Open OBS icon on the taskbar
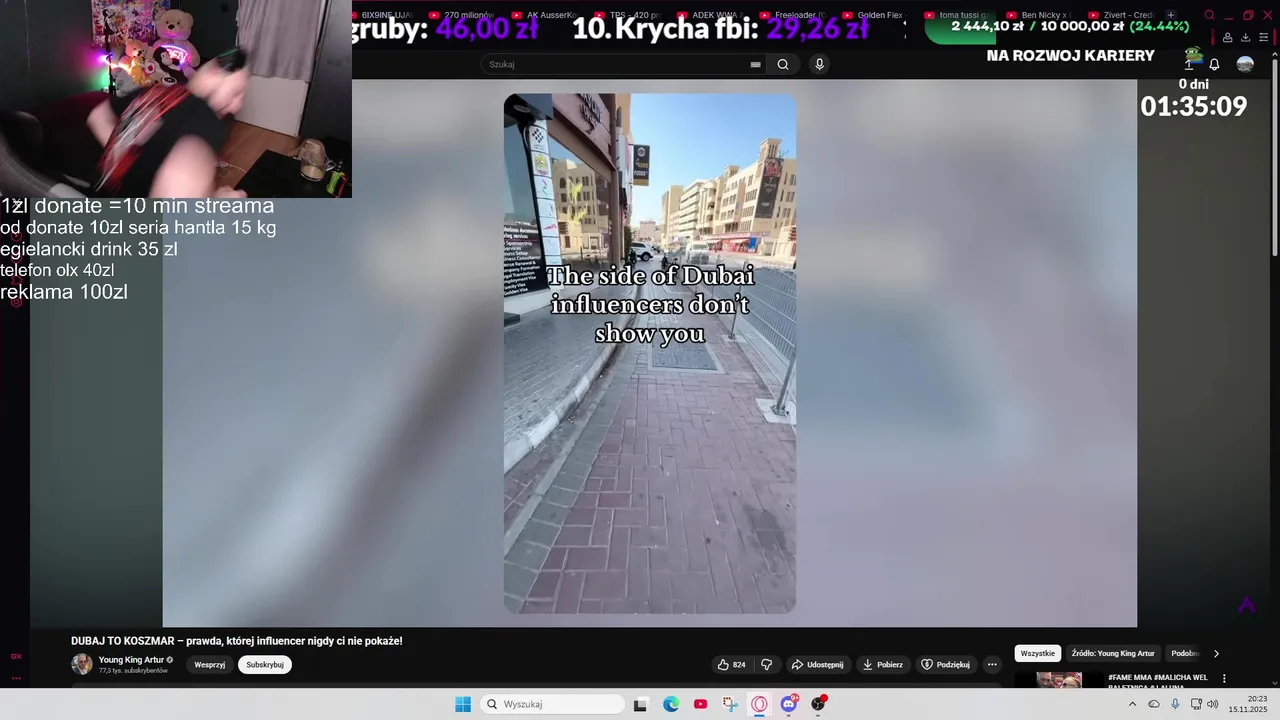Image resolution: width=1280 pixels, height=720 pixels. click(818, 704)
